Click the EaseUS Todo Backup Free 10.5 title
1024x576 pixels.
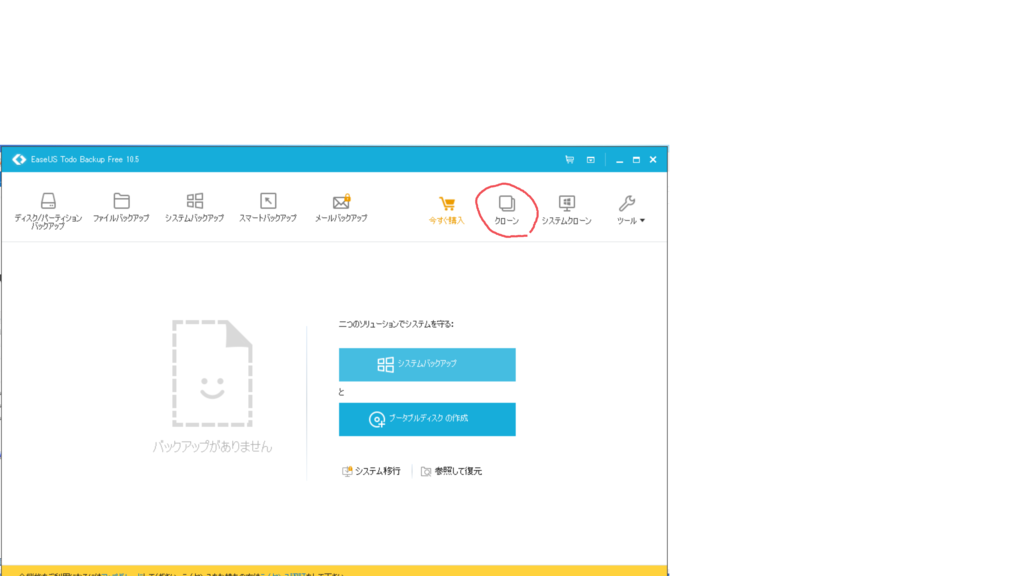(85, 159)
